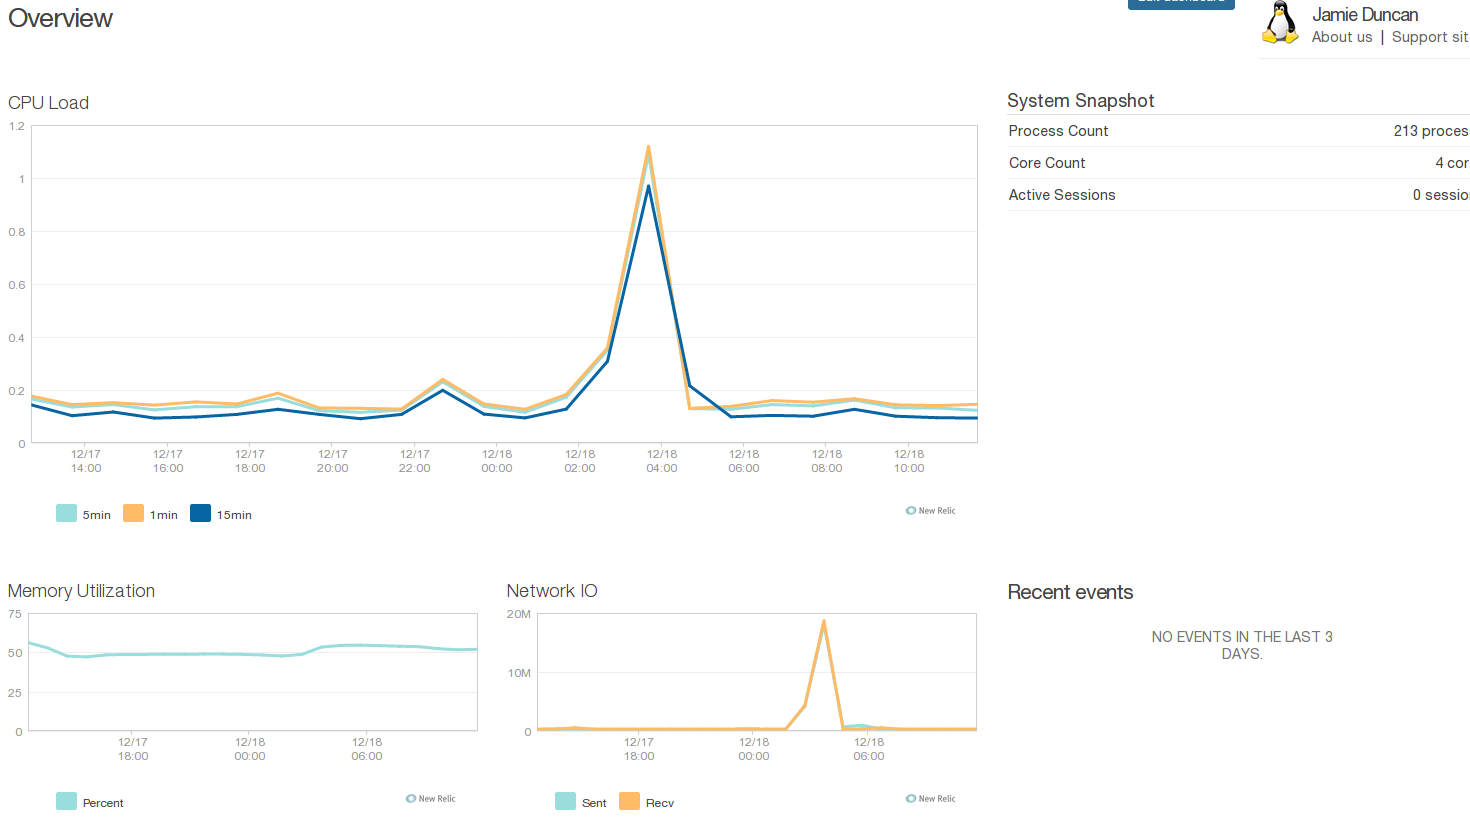Viewport: 1470px width, 818px height.
Task: Select the Process Count row
Action: (x=1237, y=131)
